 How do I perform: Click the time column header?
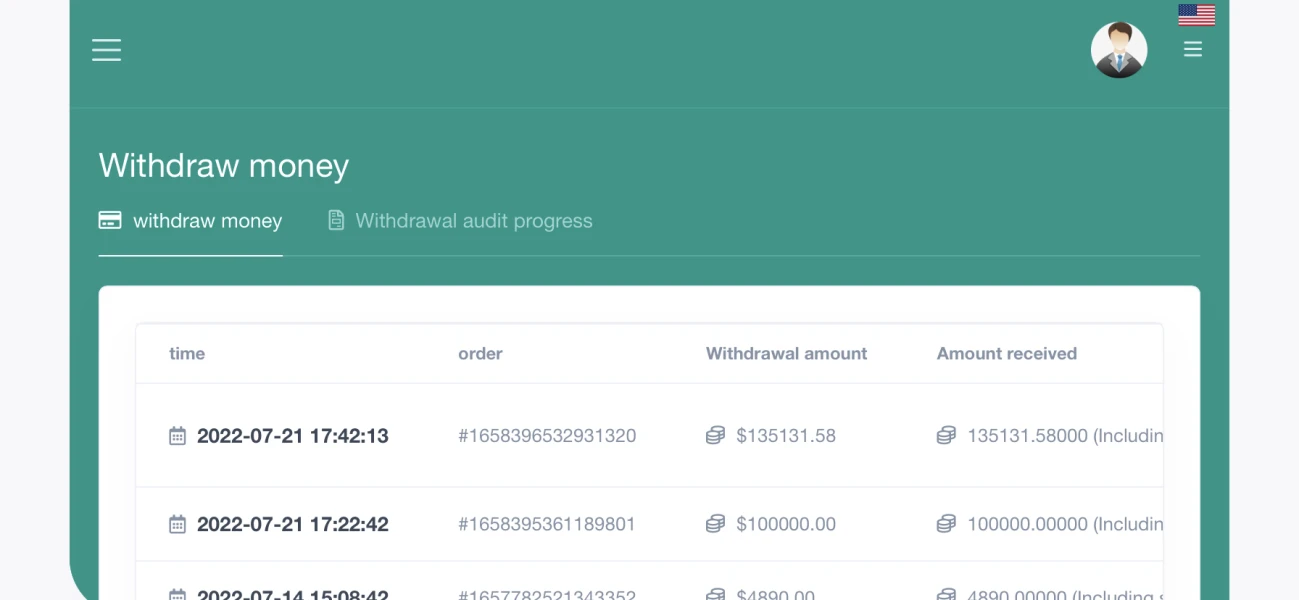point(187,354)
